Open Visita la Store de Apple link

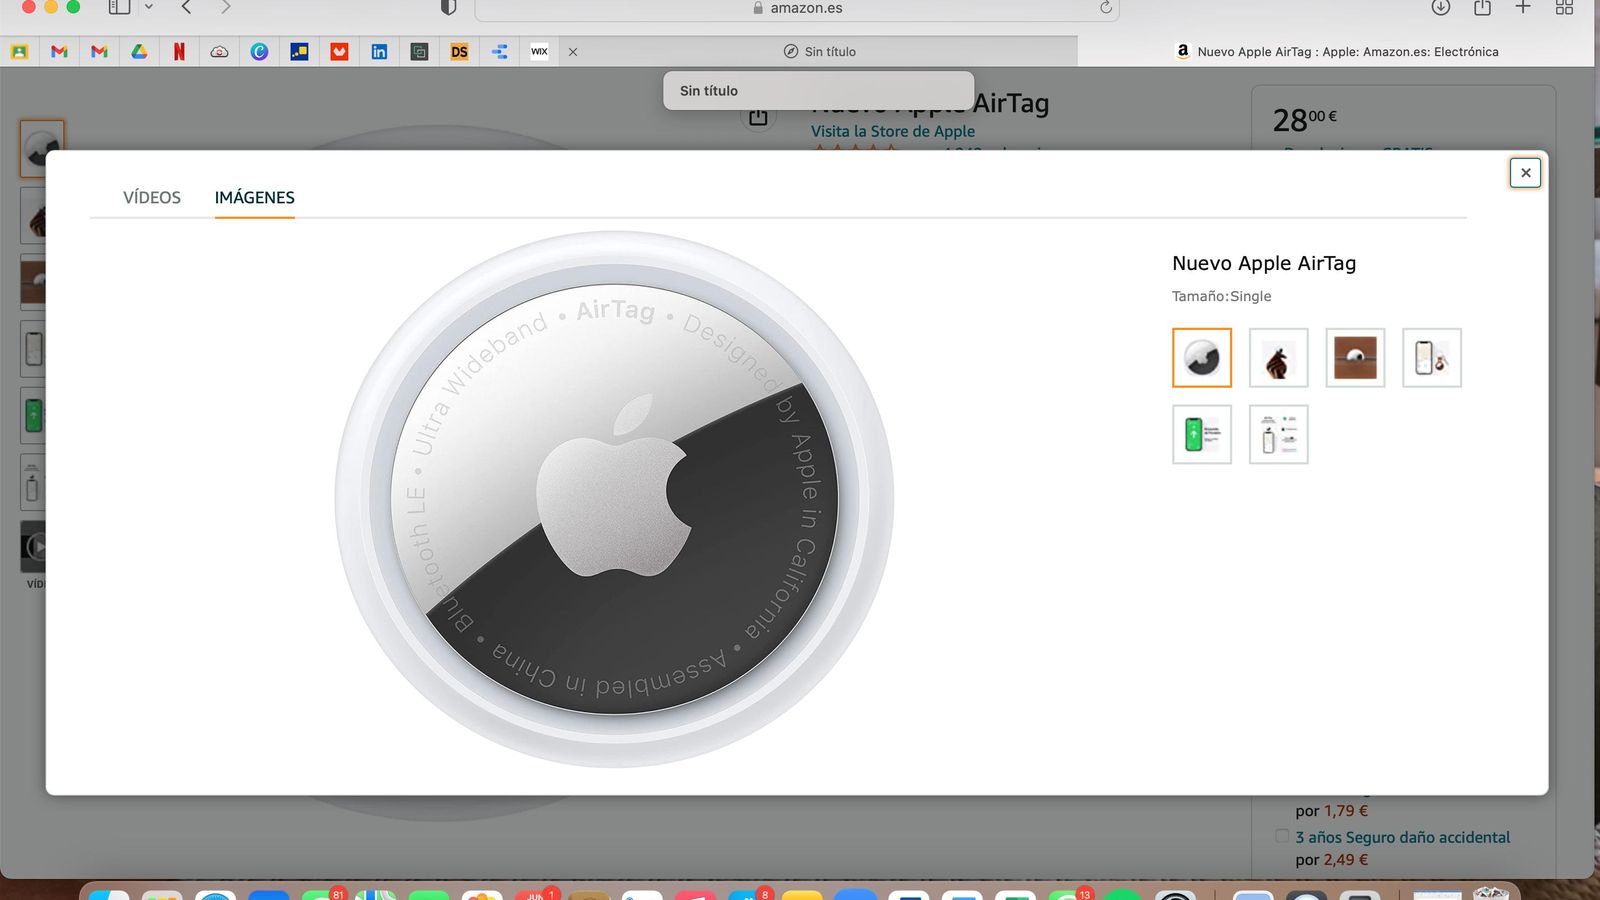[892, 131]
